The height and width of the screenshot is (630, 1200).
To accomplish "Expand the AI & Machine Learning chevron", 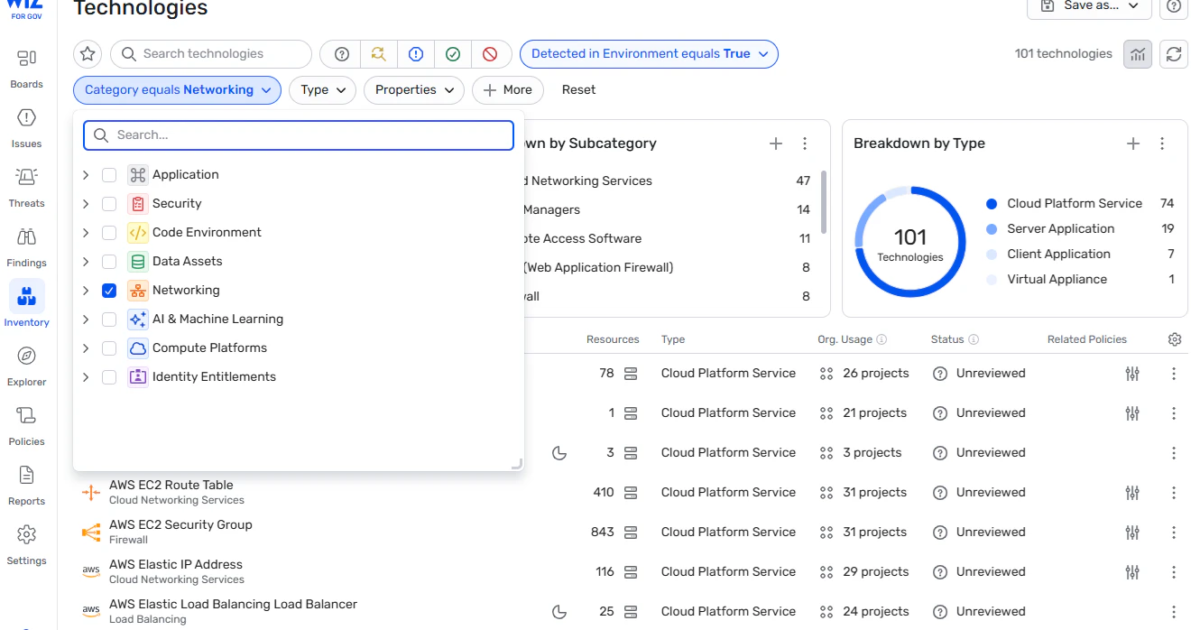I will (x=86, y=320).
